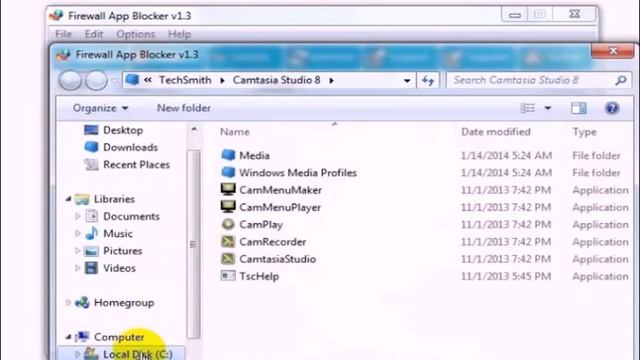Open Help menu in the back window
640x360 pixels.
coord(179,34)
